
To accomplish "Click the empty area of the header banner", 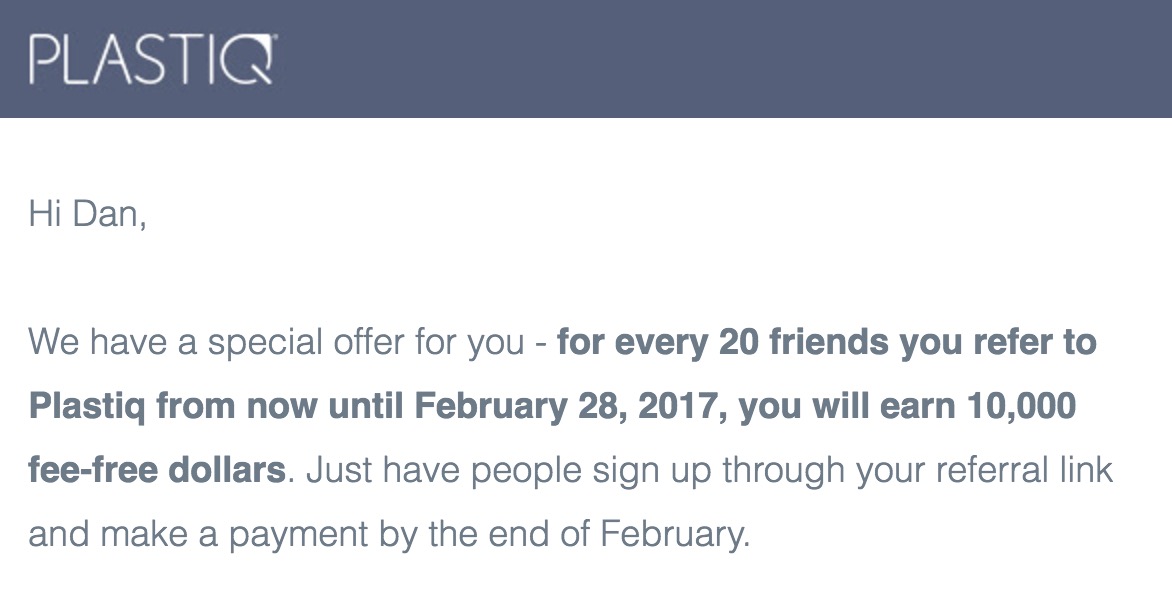I will coord(720,60).
